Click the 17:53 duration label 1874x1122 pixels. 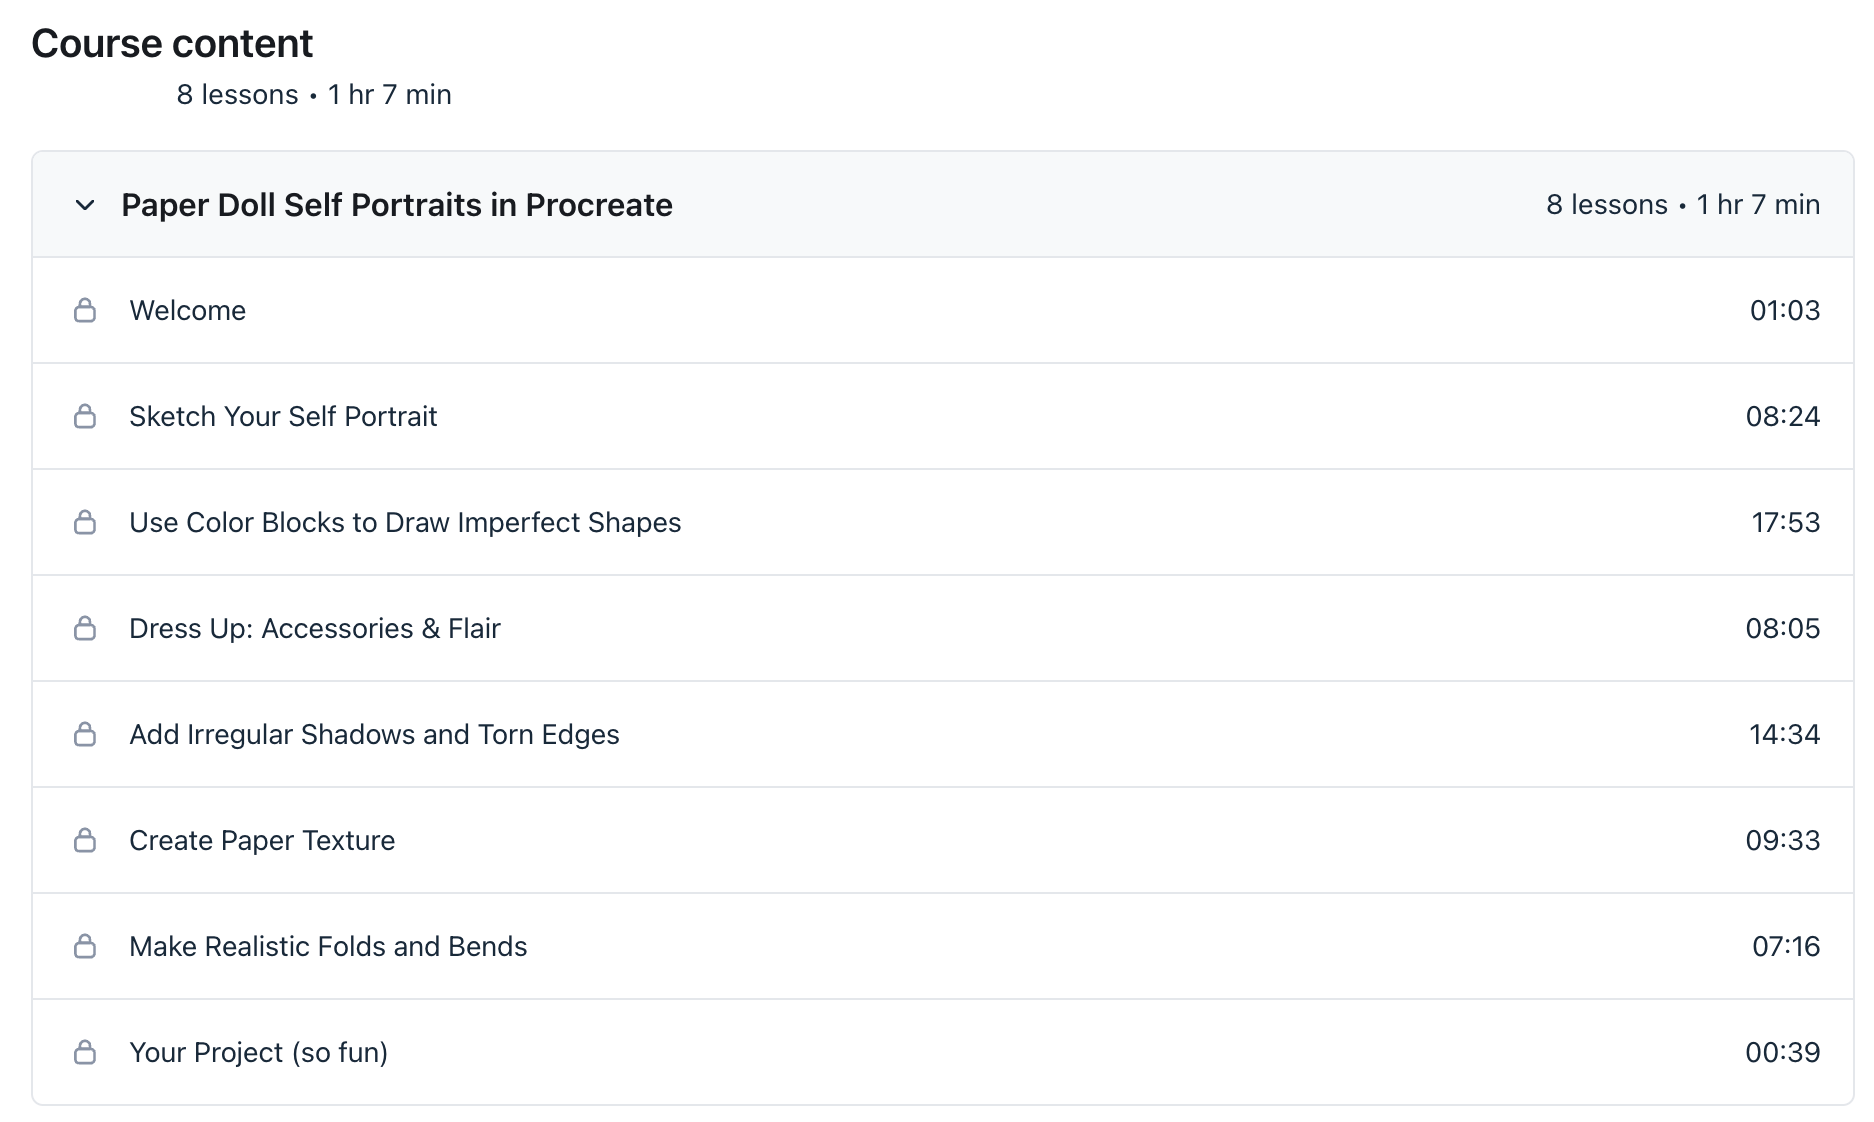tap(1786, 522)
